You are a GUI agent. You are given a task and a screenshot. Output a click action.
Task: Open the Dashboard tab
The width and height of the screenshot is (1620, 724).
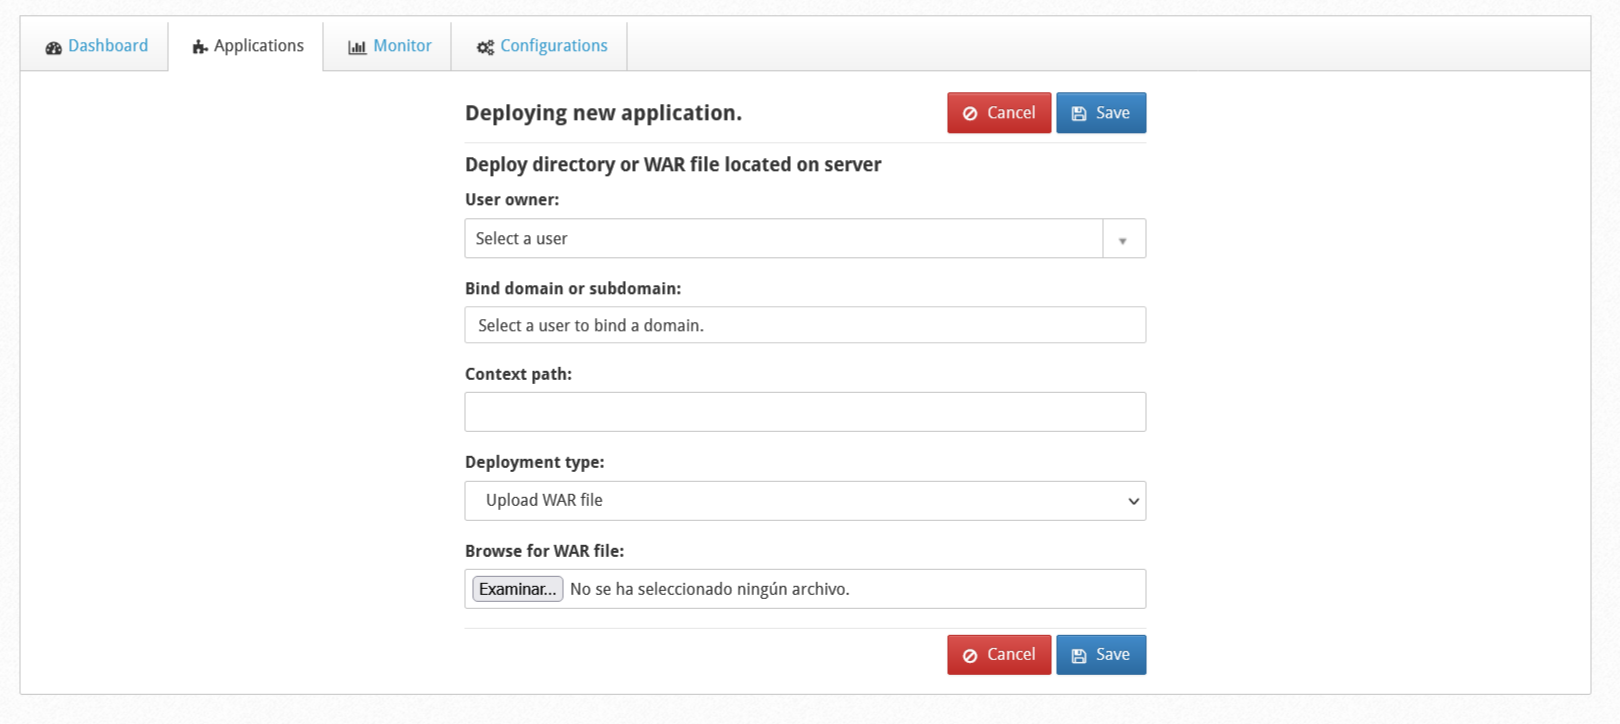tap(96, 46)
